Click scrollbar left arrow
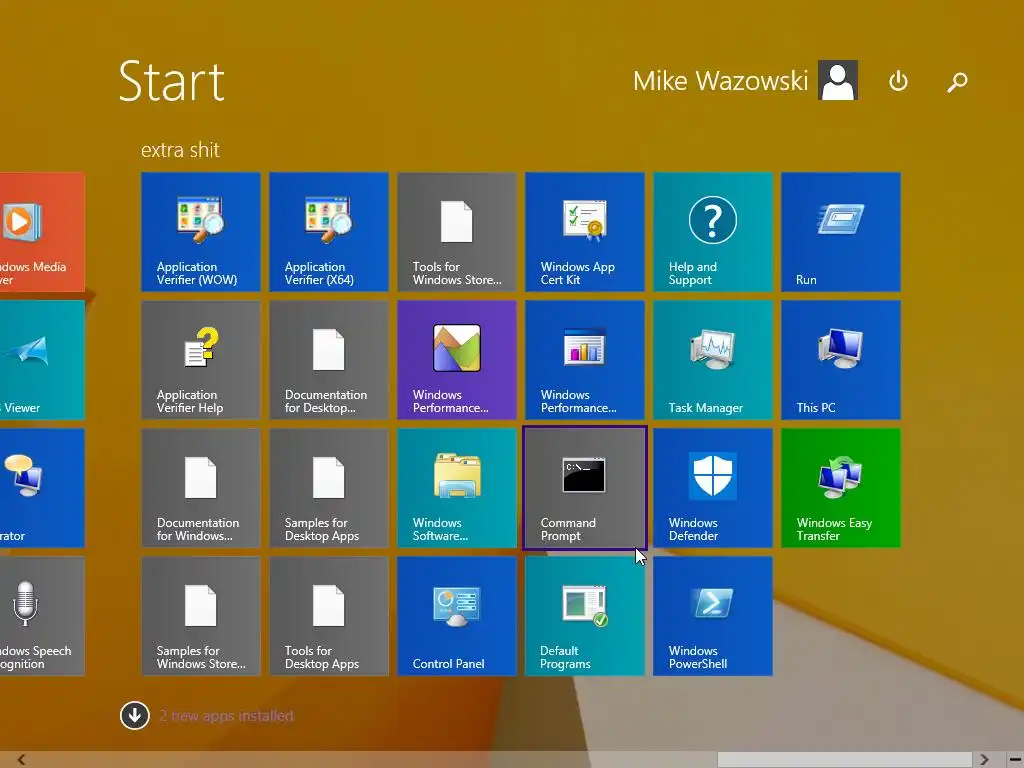The image size is (1024, 768). (22, 760)
